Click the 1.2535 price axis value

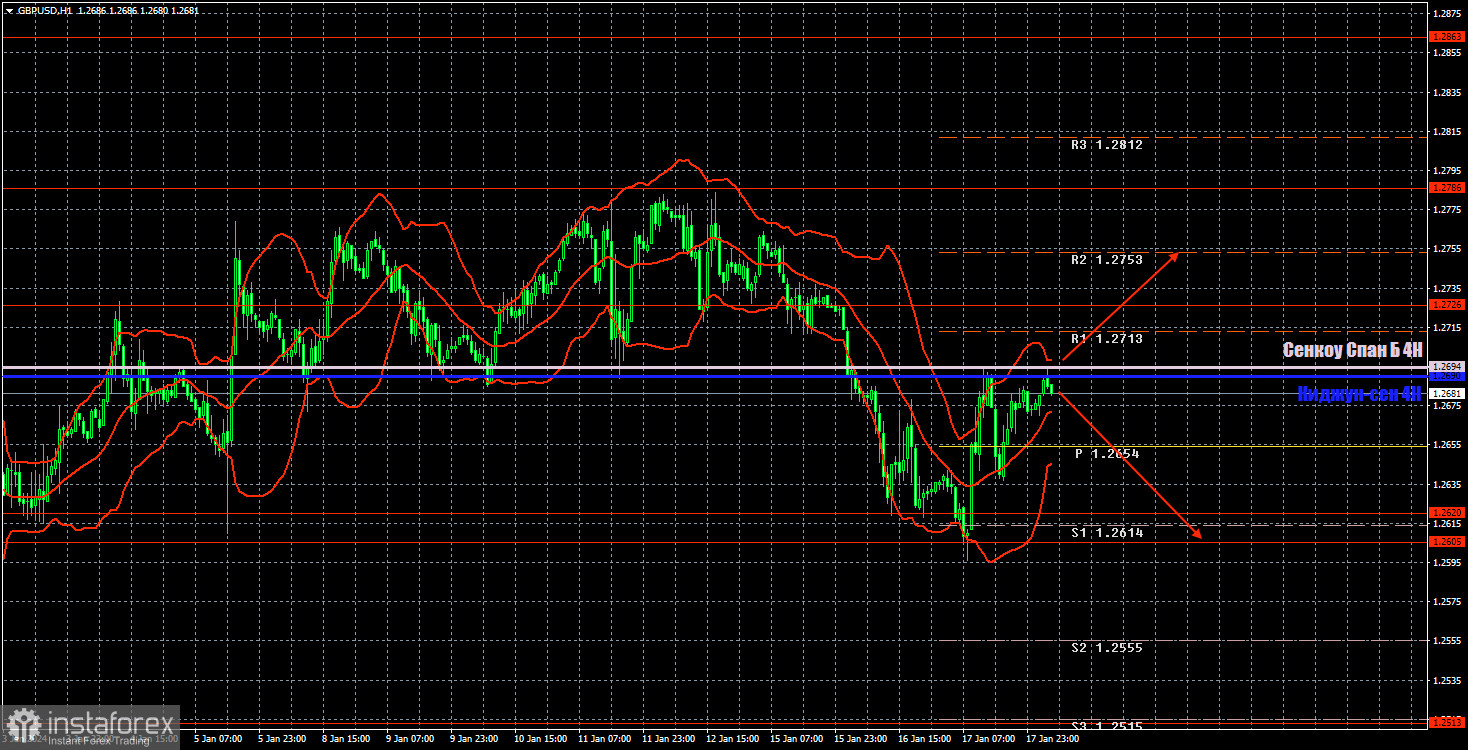tap(1447, 680)
